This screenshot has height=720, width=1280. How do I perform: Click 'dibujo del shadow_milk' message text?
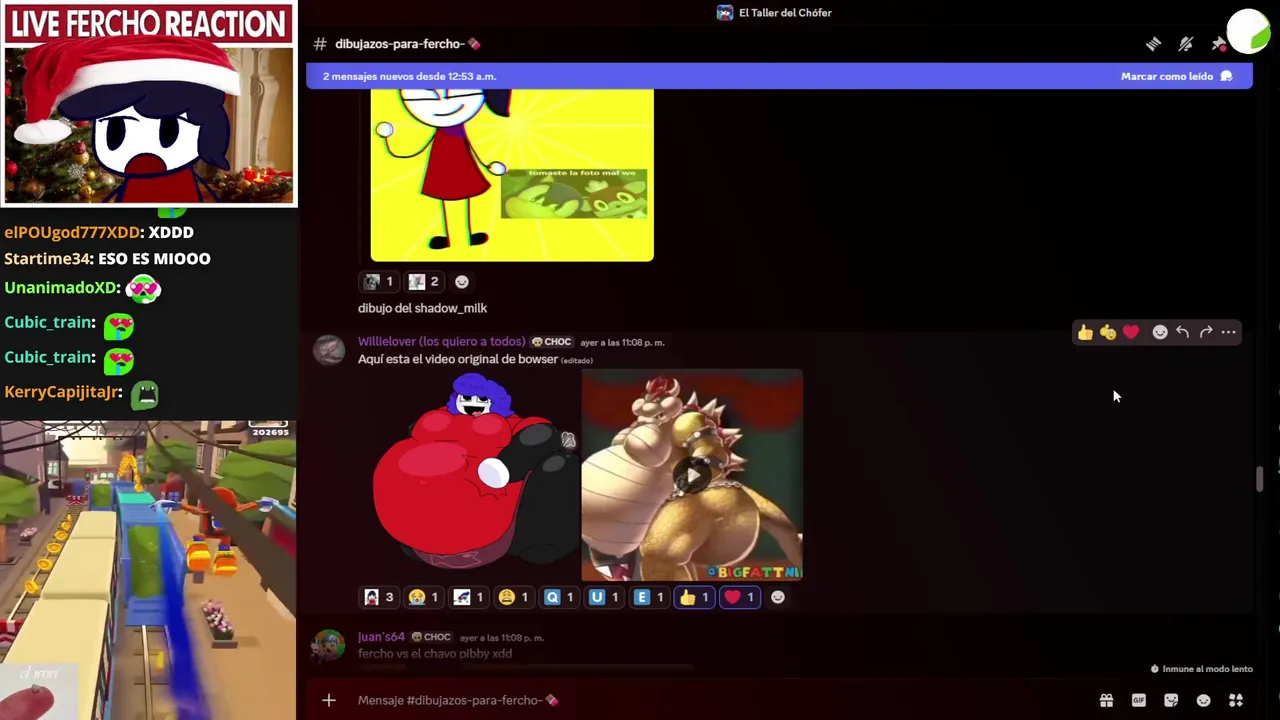pyautogui.click(x=422, y=308)
